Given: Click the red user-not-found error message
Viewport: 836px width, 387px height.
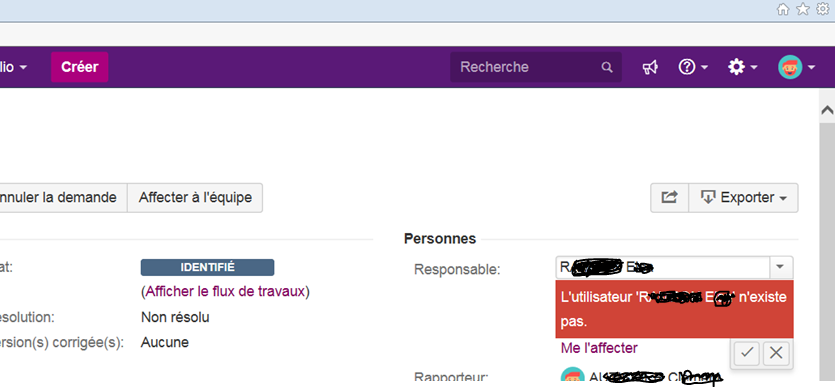Looking at the screenshot, I should click(x=674, y=309).
